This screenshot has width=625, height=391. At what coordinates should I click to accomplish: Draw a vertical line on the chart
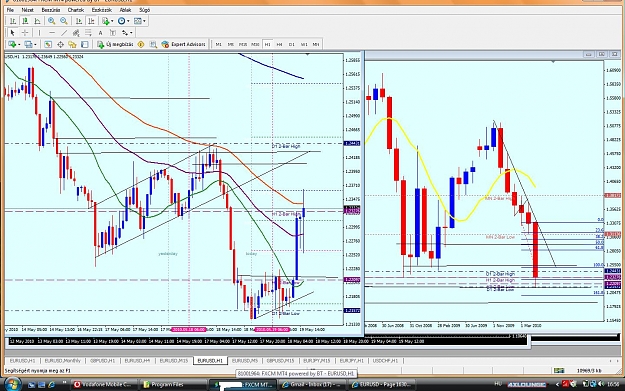(x=39, y=33)
